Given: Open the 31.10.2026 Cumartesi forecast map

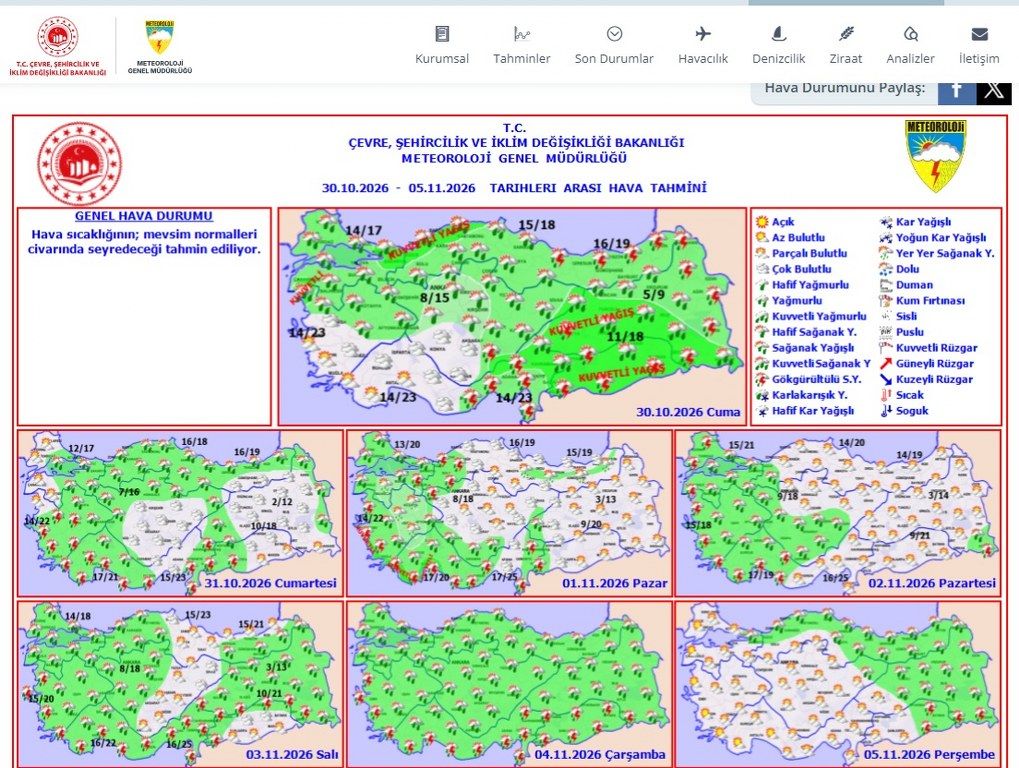Looking at the screenshot, I should (180, 513).
